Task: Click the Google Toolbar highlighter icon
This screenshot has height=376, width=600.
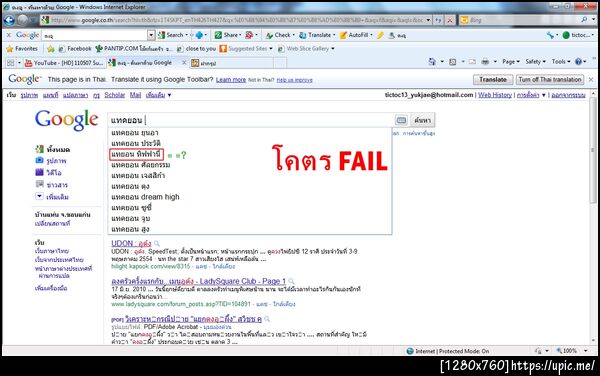Action: click(x=380, y=35)
